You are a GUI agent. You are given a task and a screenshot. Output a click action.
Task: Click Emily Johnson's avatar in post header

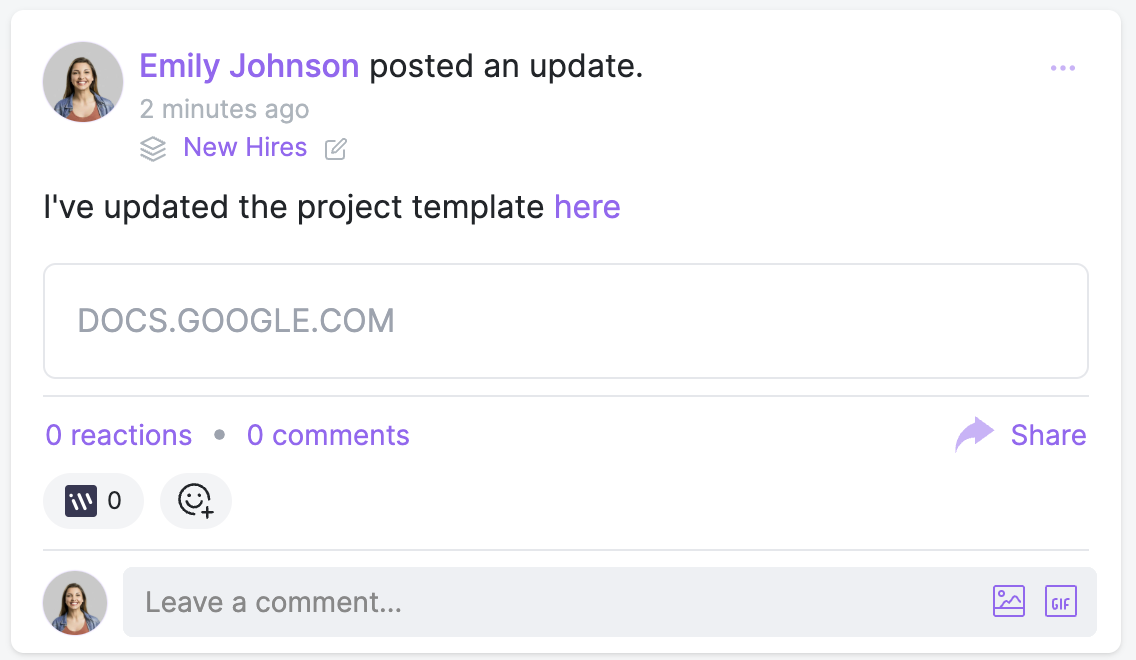point(83,82)
